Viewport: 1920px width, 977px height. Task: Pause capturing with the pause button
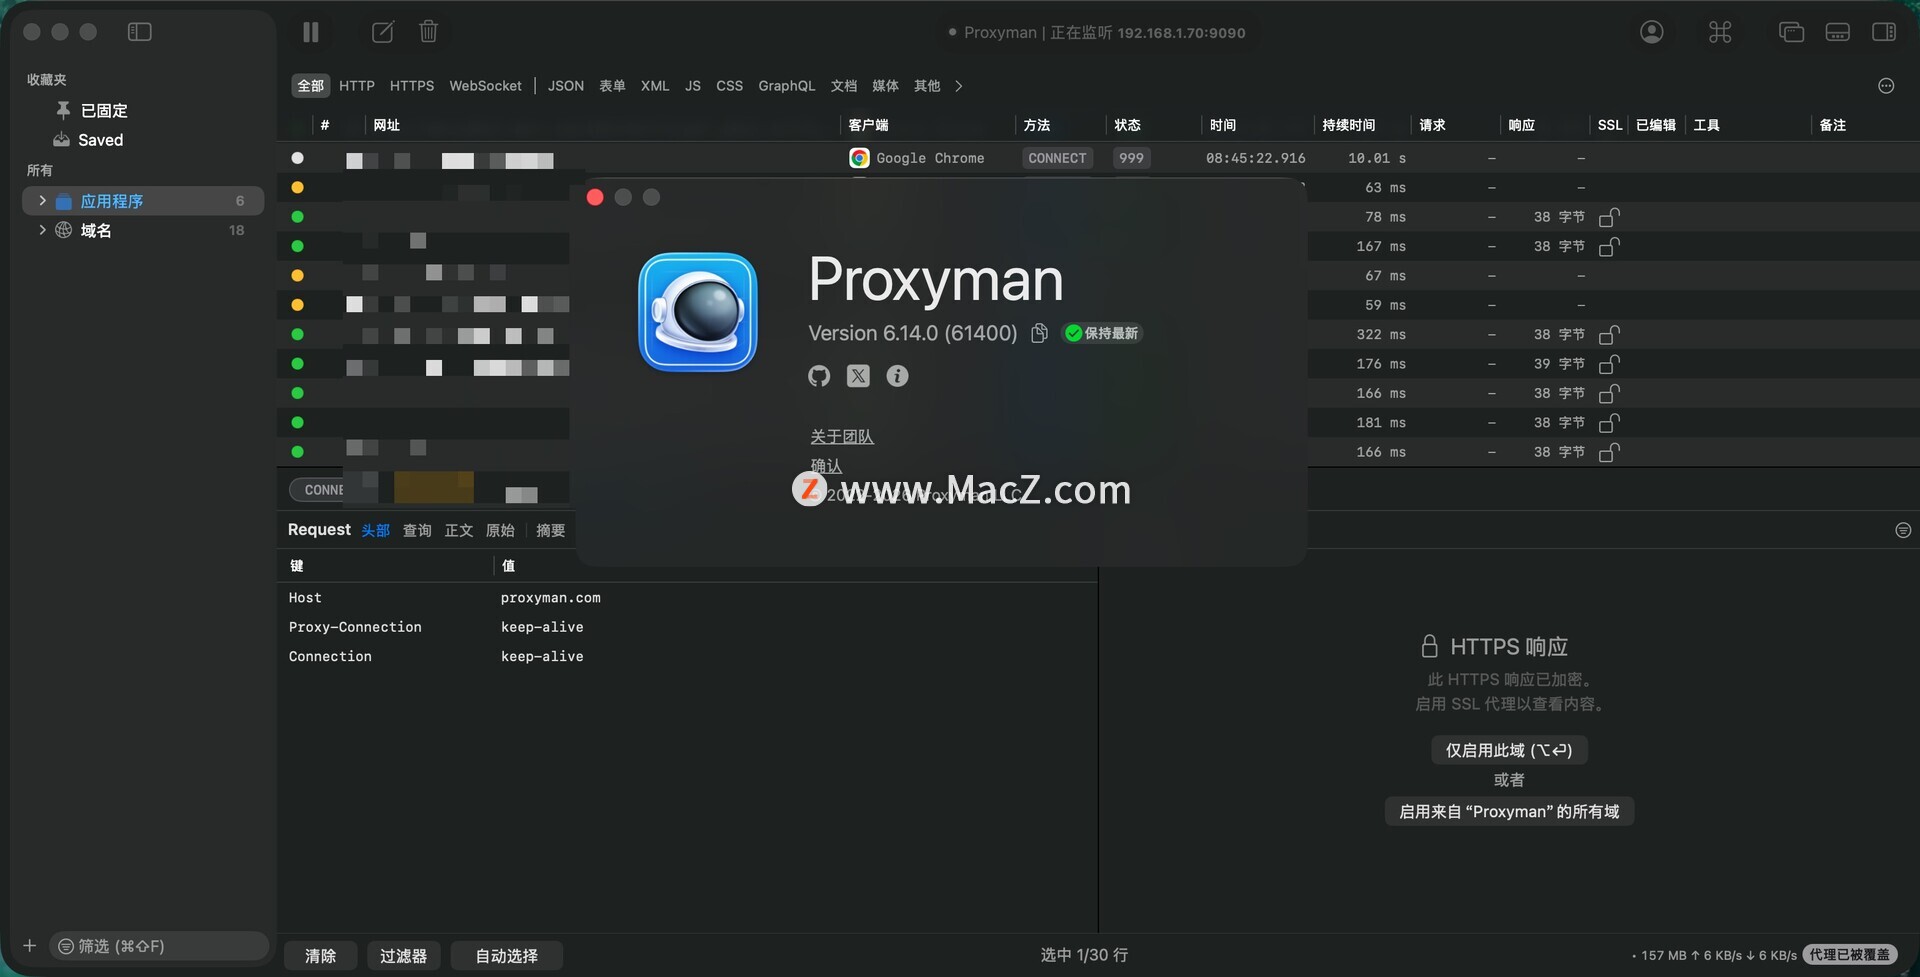[x=311, y=32]
